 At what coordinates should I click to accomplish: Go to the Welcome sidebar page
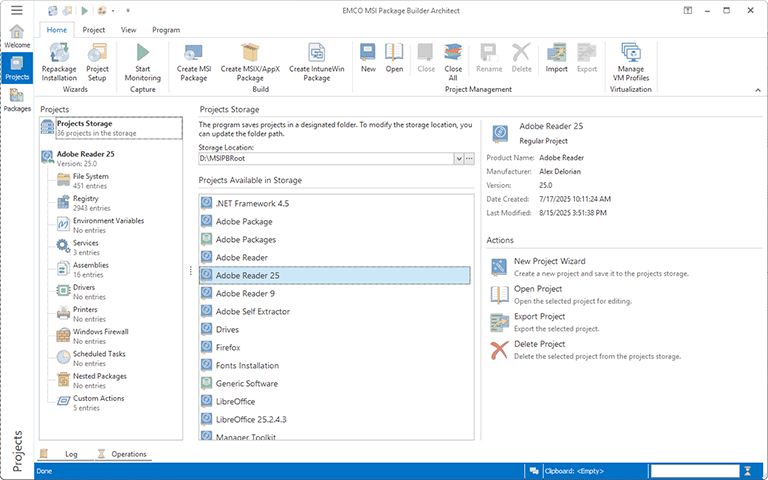click(x=17, y=36)
